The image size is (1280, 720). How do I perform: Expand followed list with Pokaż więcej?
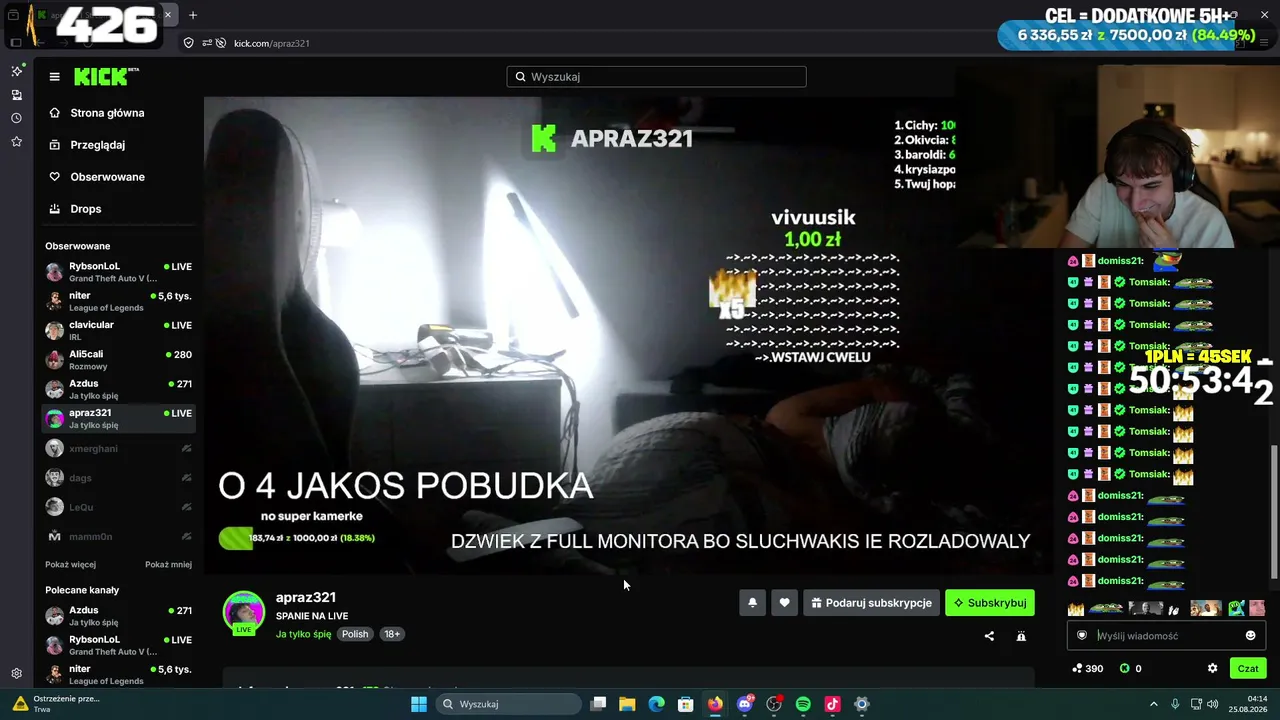(x=70, y=564)
